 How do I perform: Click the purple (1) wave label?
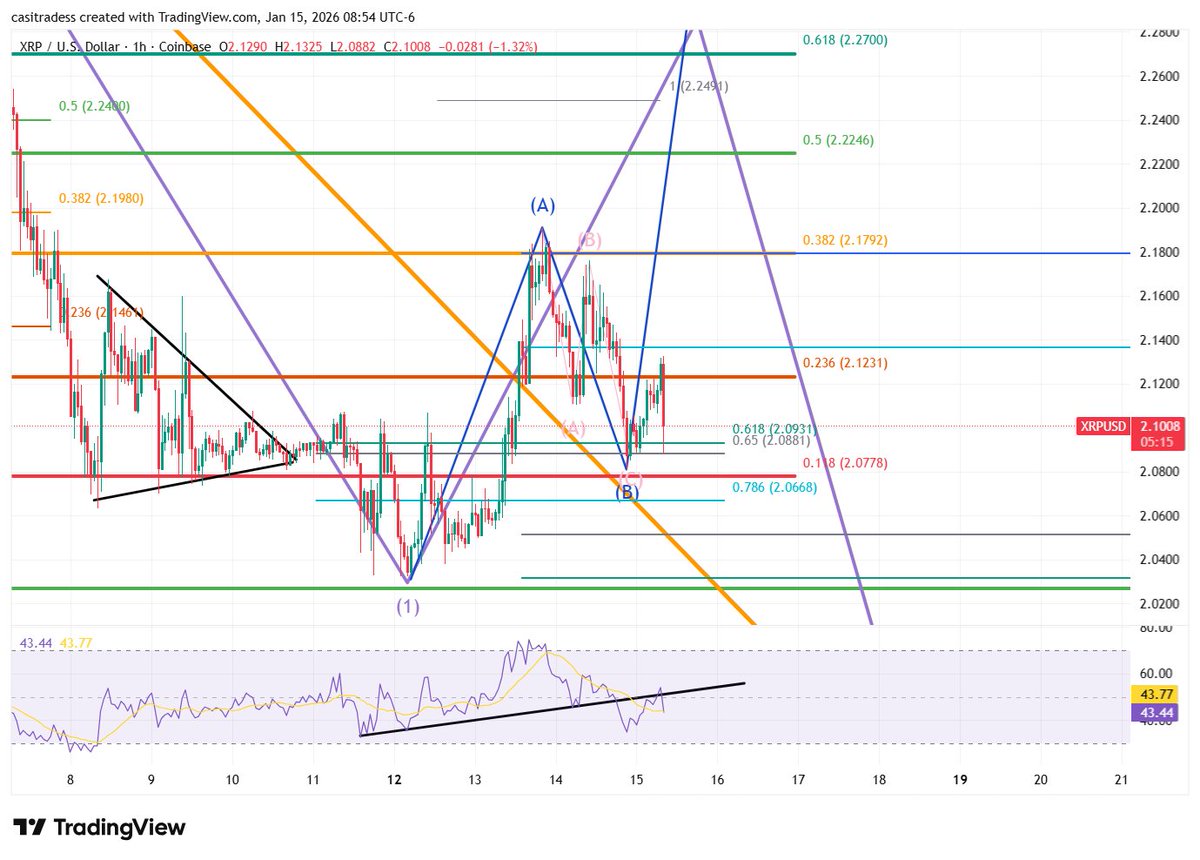point(407,606)
